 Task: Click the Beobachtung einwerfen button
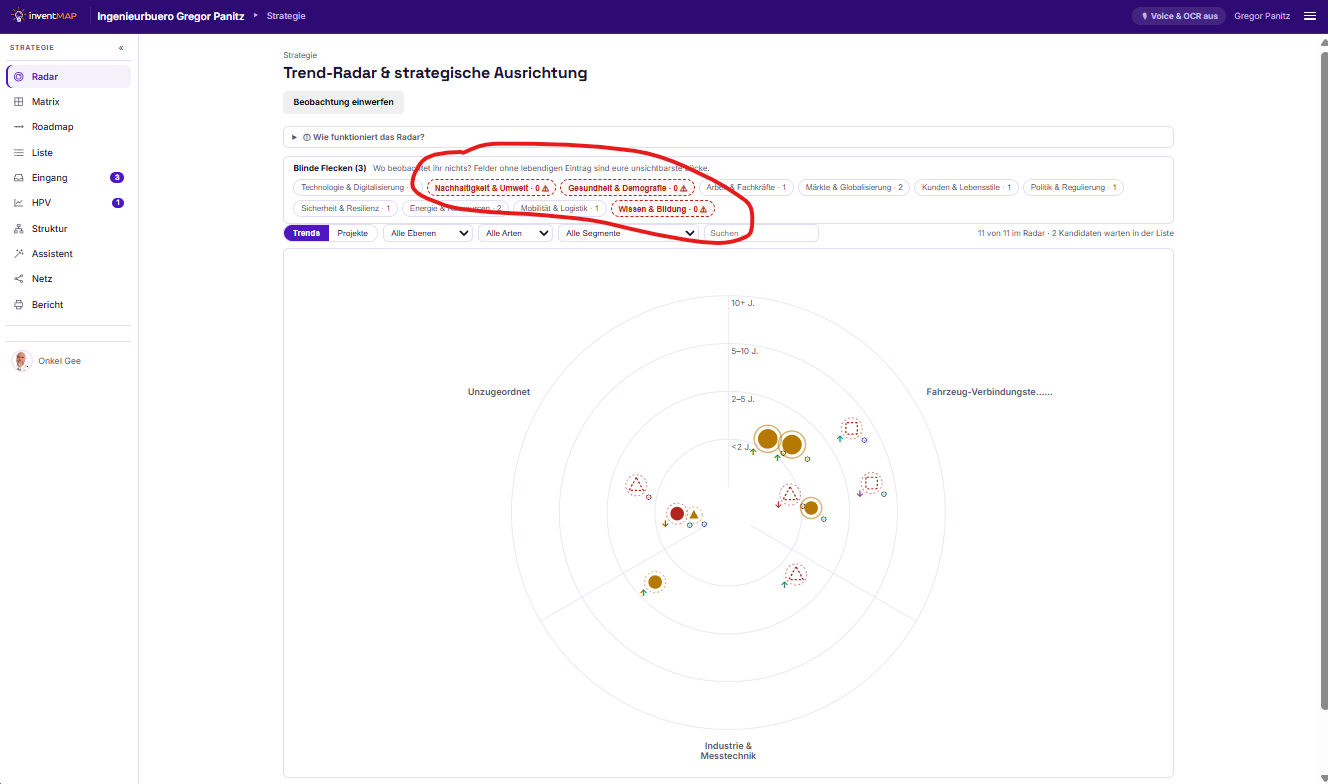click(343, 102)
